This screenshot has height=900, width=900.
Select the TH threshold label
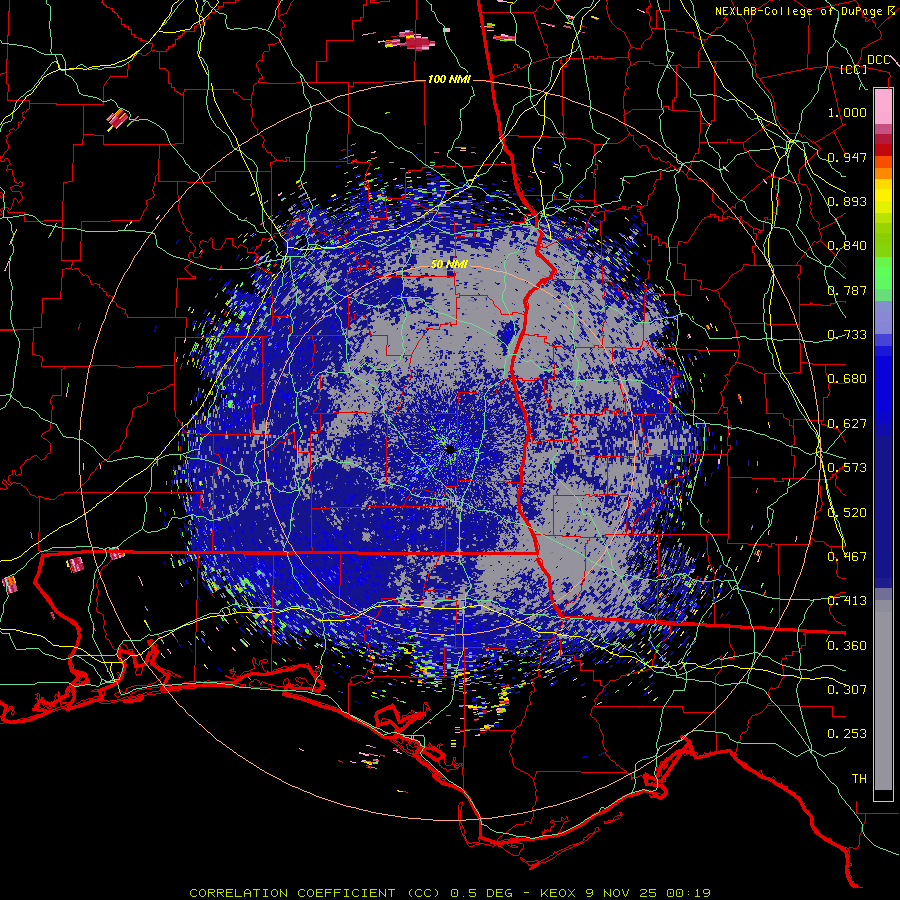tap(859, 779)
